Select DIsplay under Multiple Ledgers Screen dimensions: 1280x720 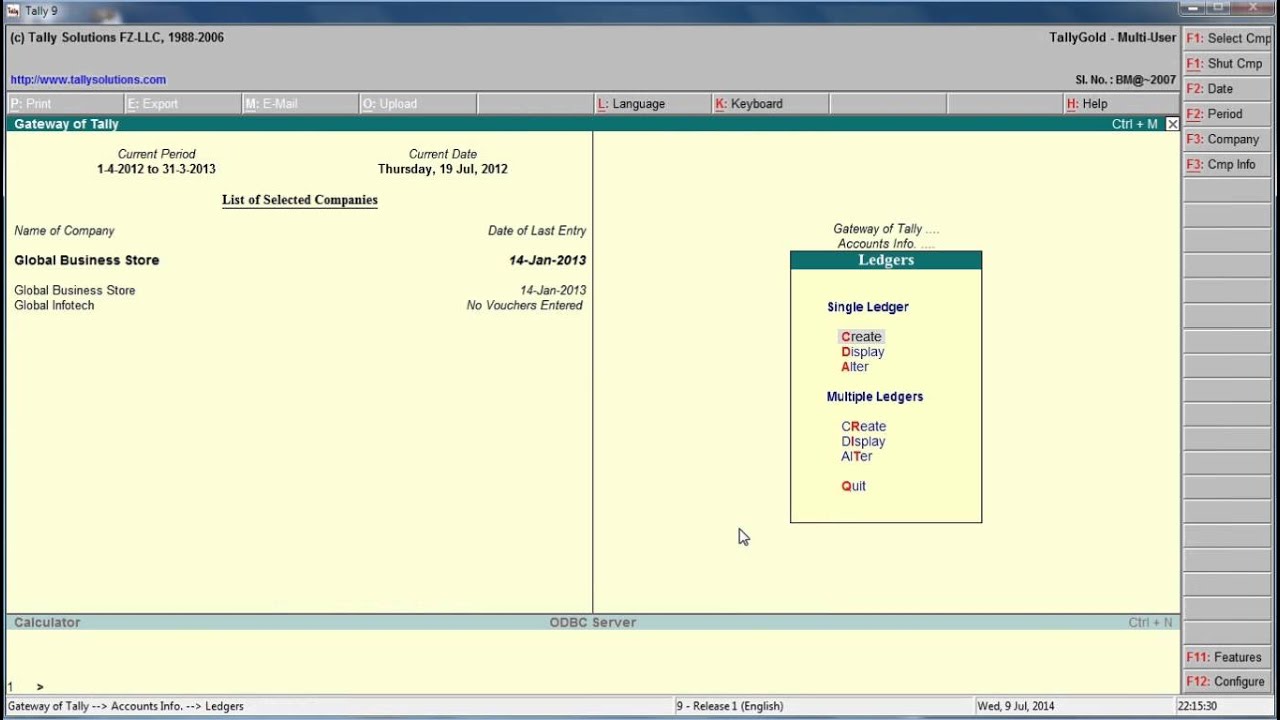[863, 441]
